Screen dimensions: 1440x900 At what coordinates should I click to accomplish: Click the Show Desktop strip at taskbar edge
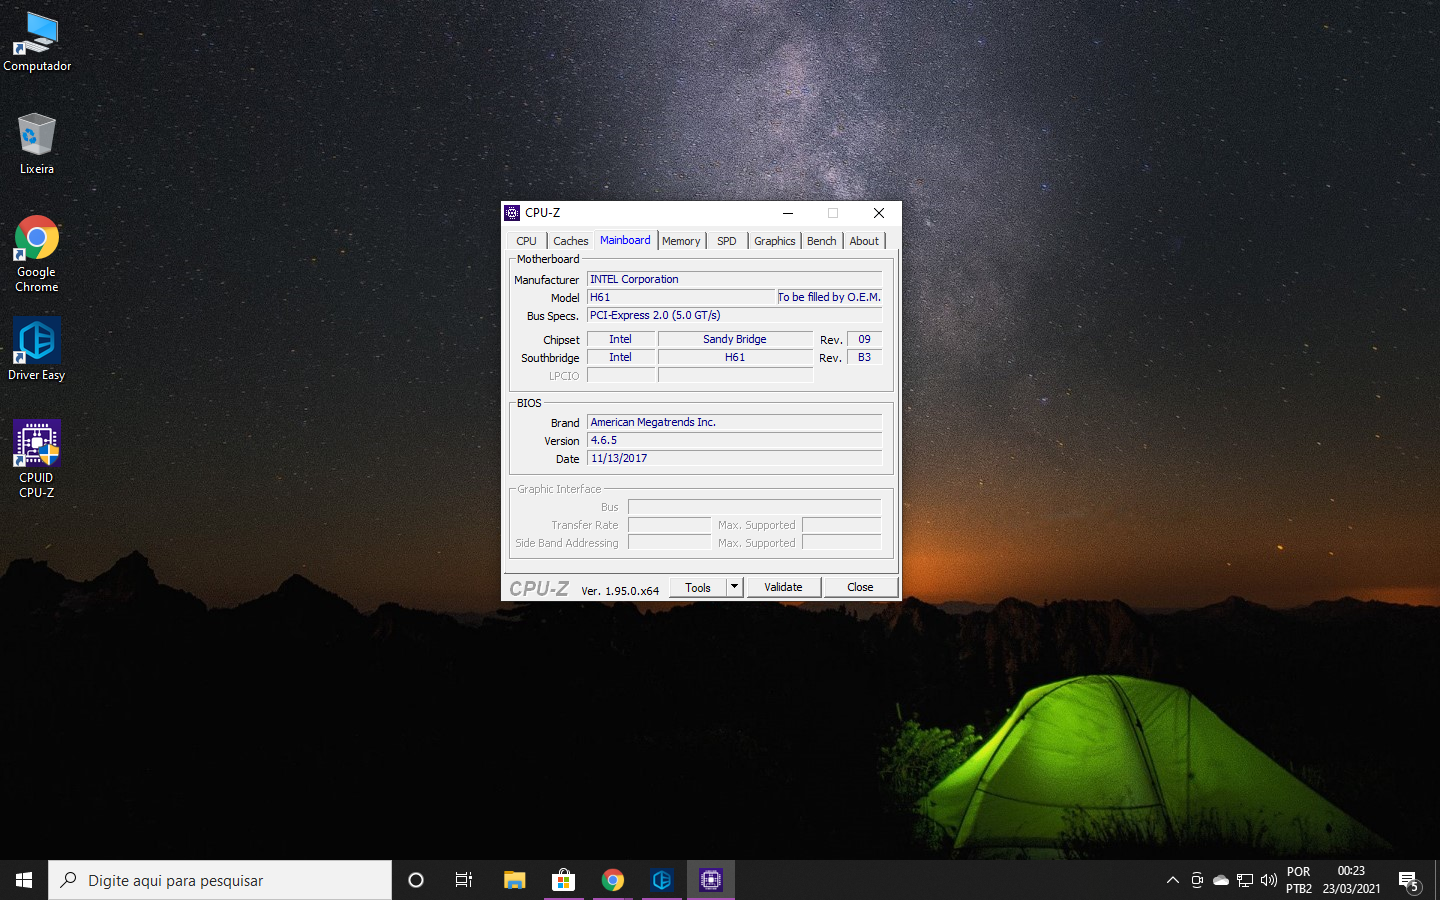pyautogui.click(x=1437, y=880)
